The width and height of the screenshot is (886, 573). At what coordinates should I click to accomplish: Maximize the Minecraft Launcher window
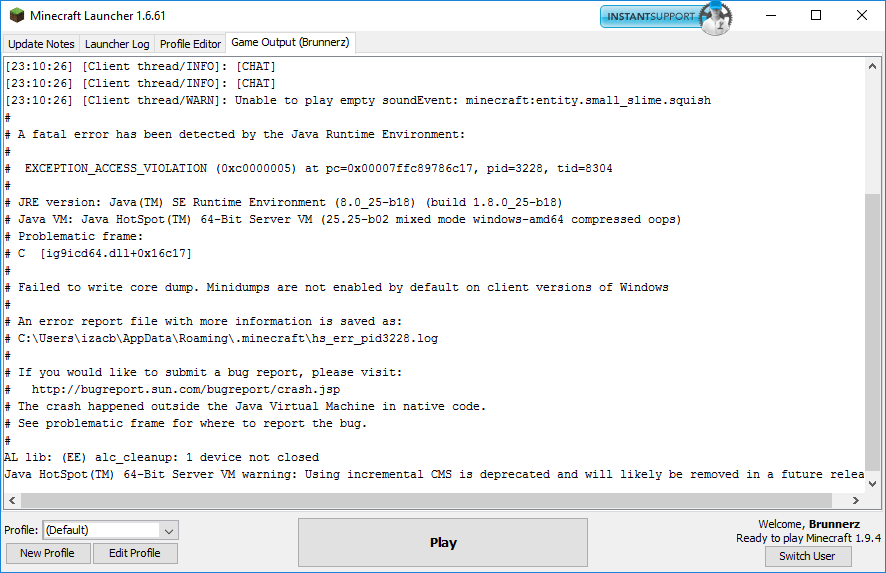816,15
